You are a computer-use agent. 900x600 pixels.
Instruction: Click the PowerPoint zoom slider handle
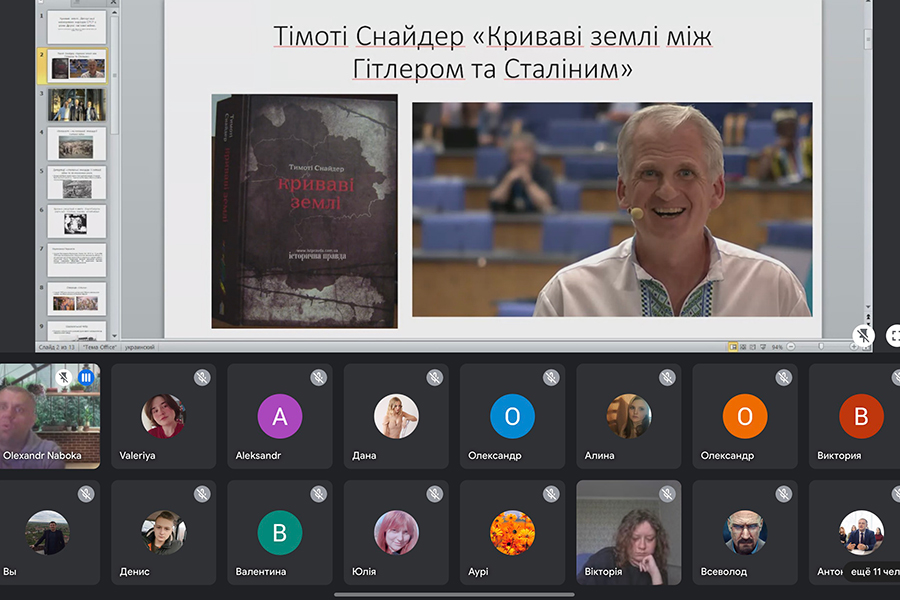coord(821,347)
